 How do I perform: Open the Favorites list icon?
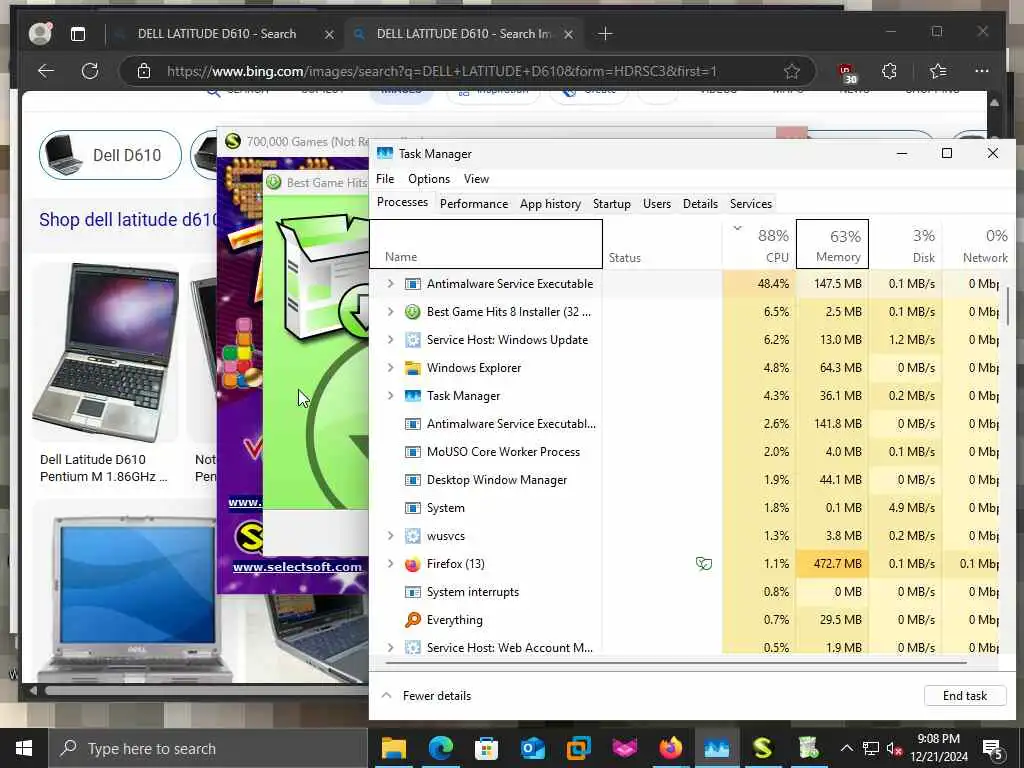pyautogui.click(x=938, y=71)
